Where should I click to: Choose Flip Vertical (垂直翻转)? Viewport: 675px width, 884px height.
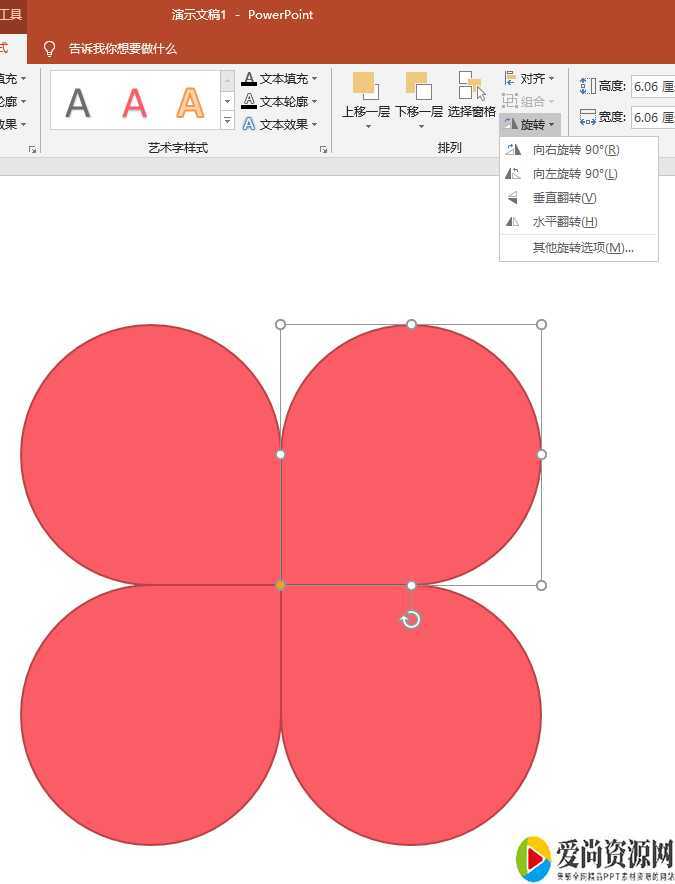click(564, 198)
